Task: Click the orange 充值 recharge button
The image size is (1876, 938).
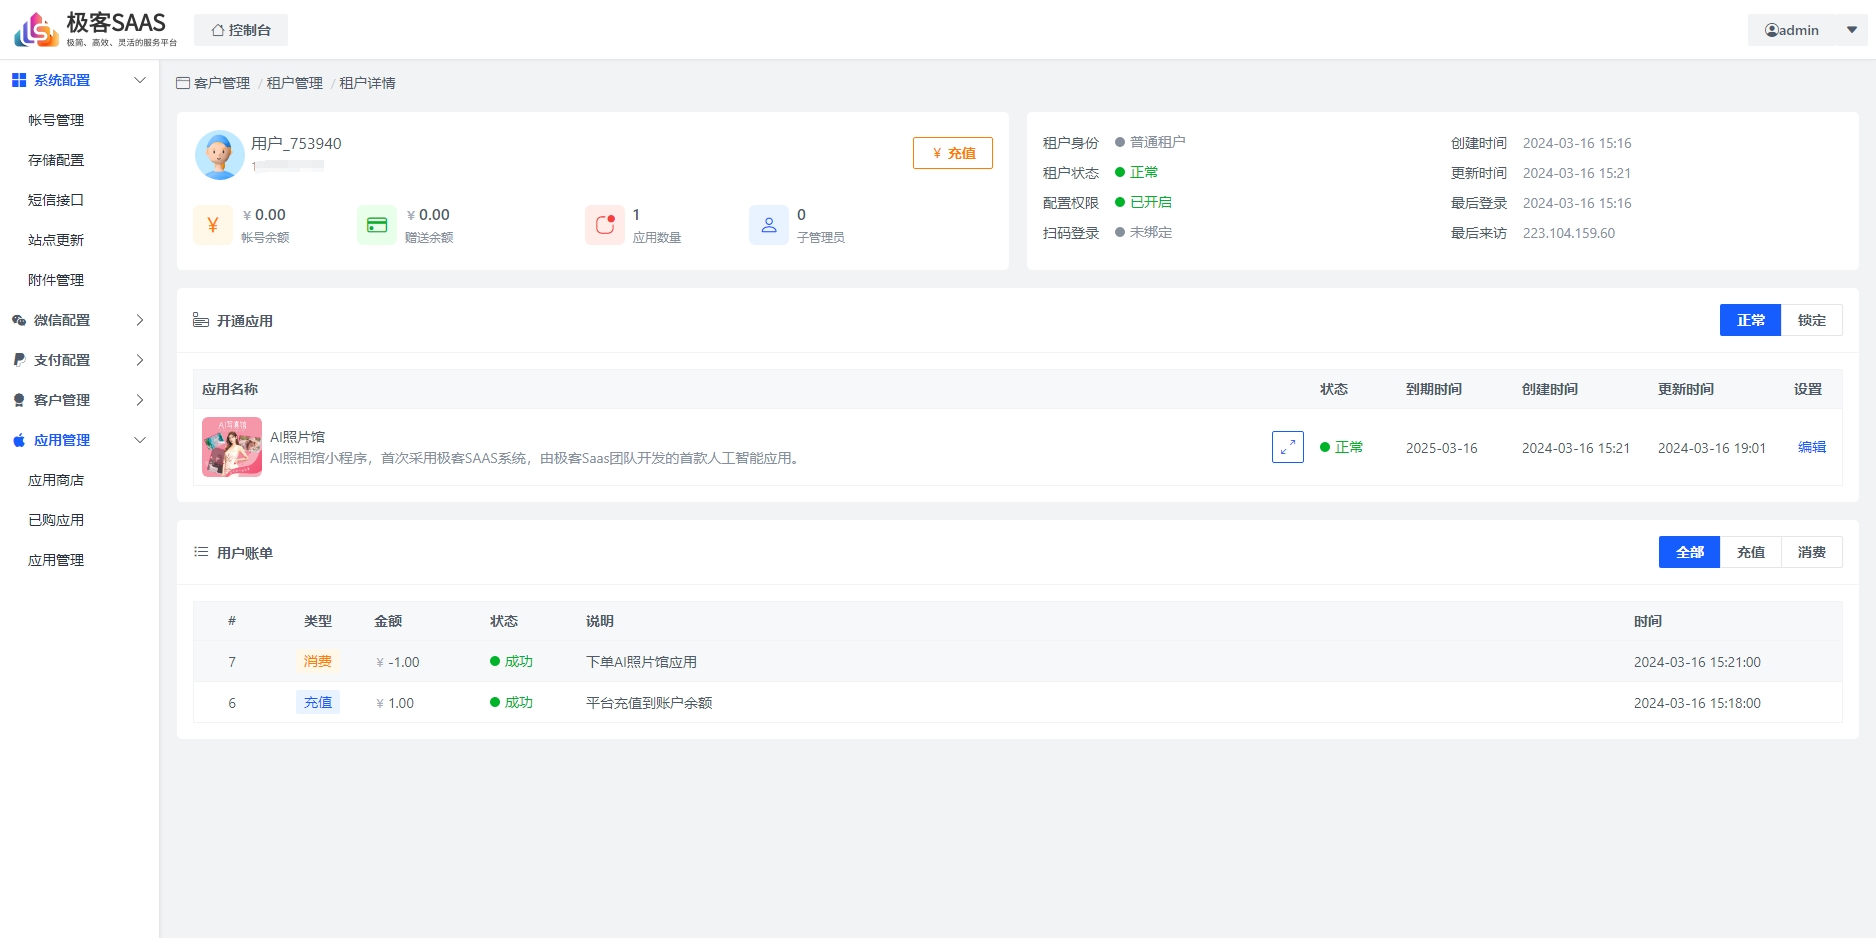Action: (952, 153)
